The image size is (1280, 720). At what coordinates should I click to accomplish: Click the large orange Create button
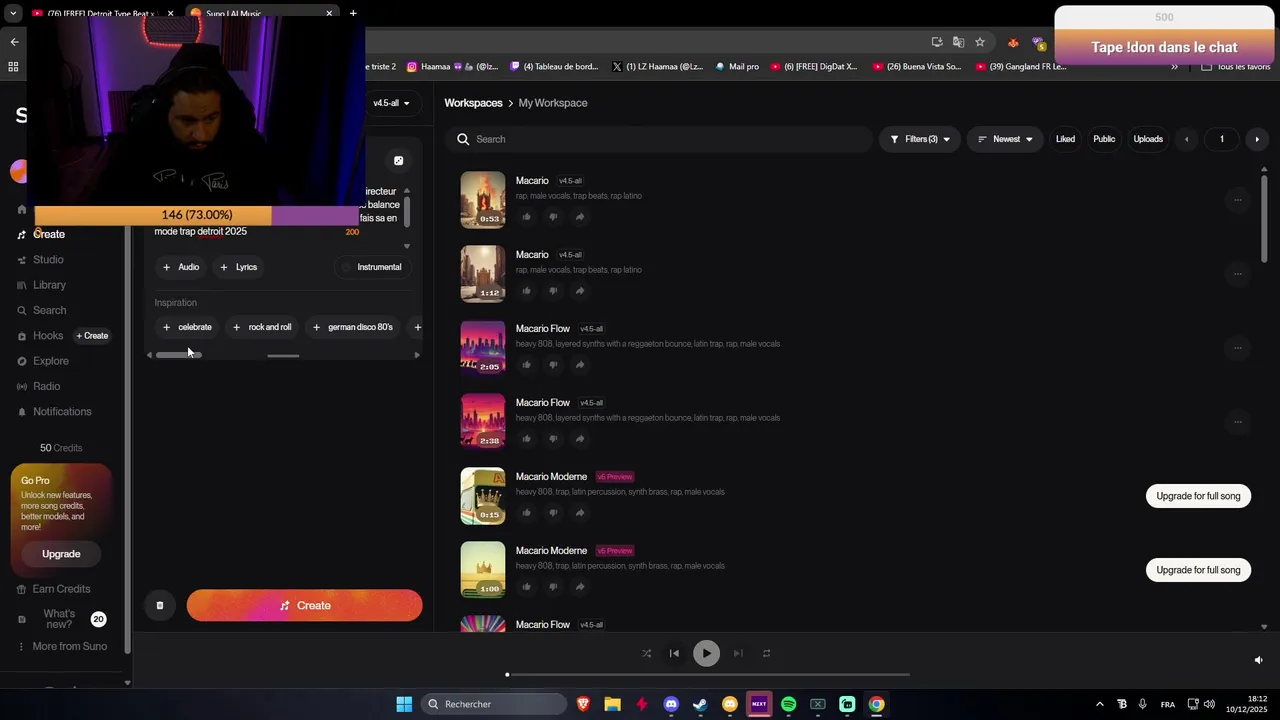[x=304, y=605]
